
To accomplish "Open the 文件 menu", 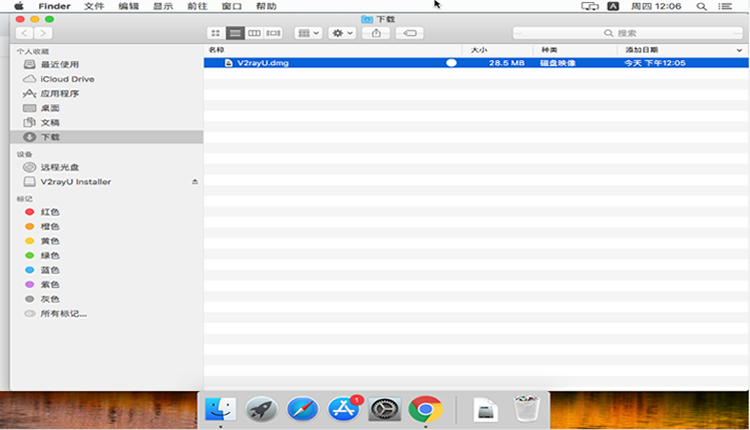I will pos(94,6).
